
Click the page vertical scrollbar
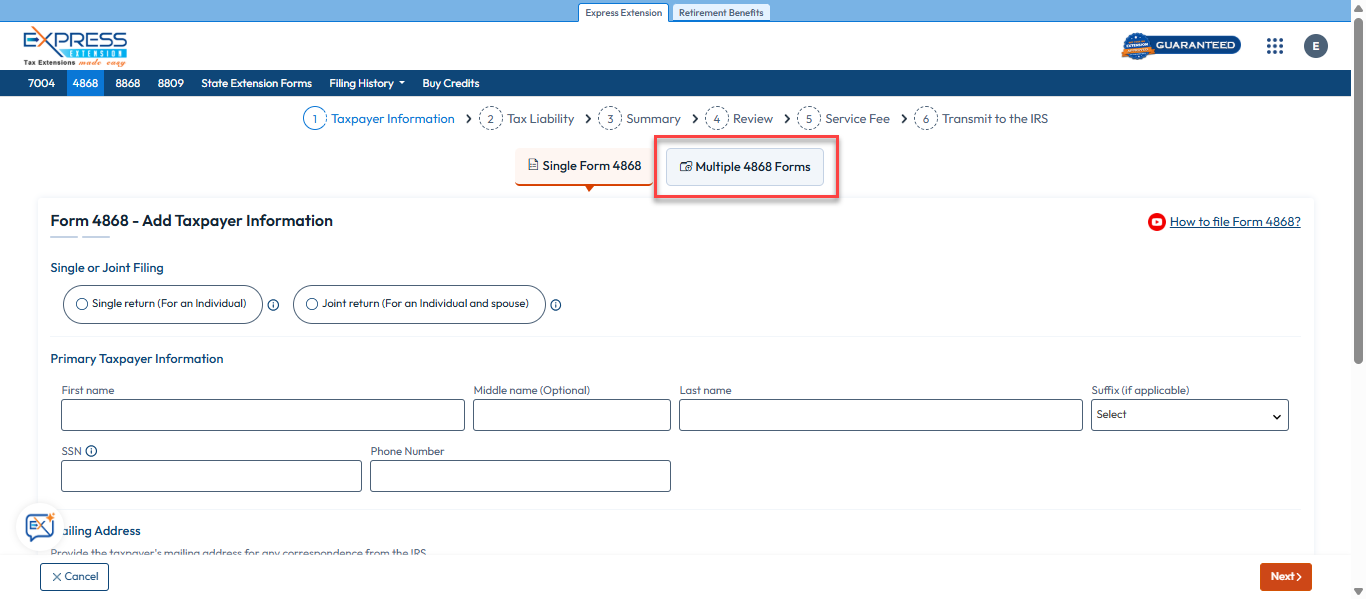[1358, 190]
